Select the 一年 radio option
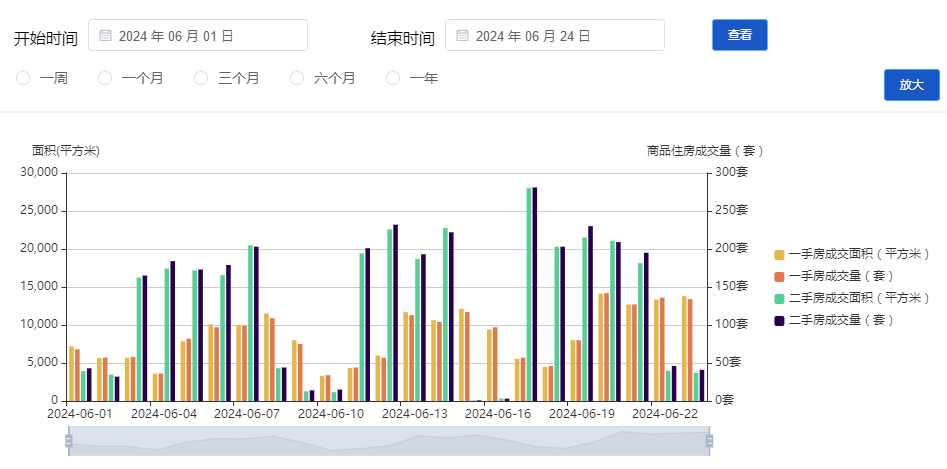The height and width of the screenshot is (469, 947). click(x=393, y=78)
